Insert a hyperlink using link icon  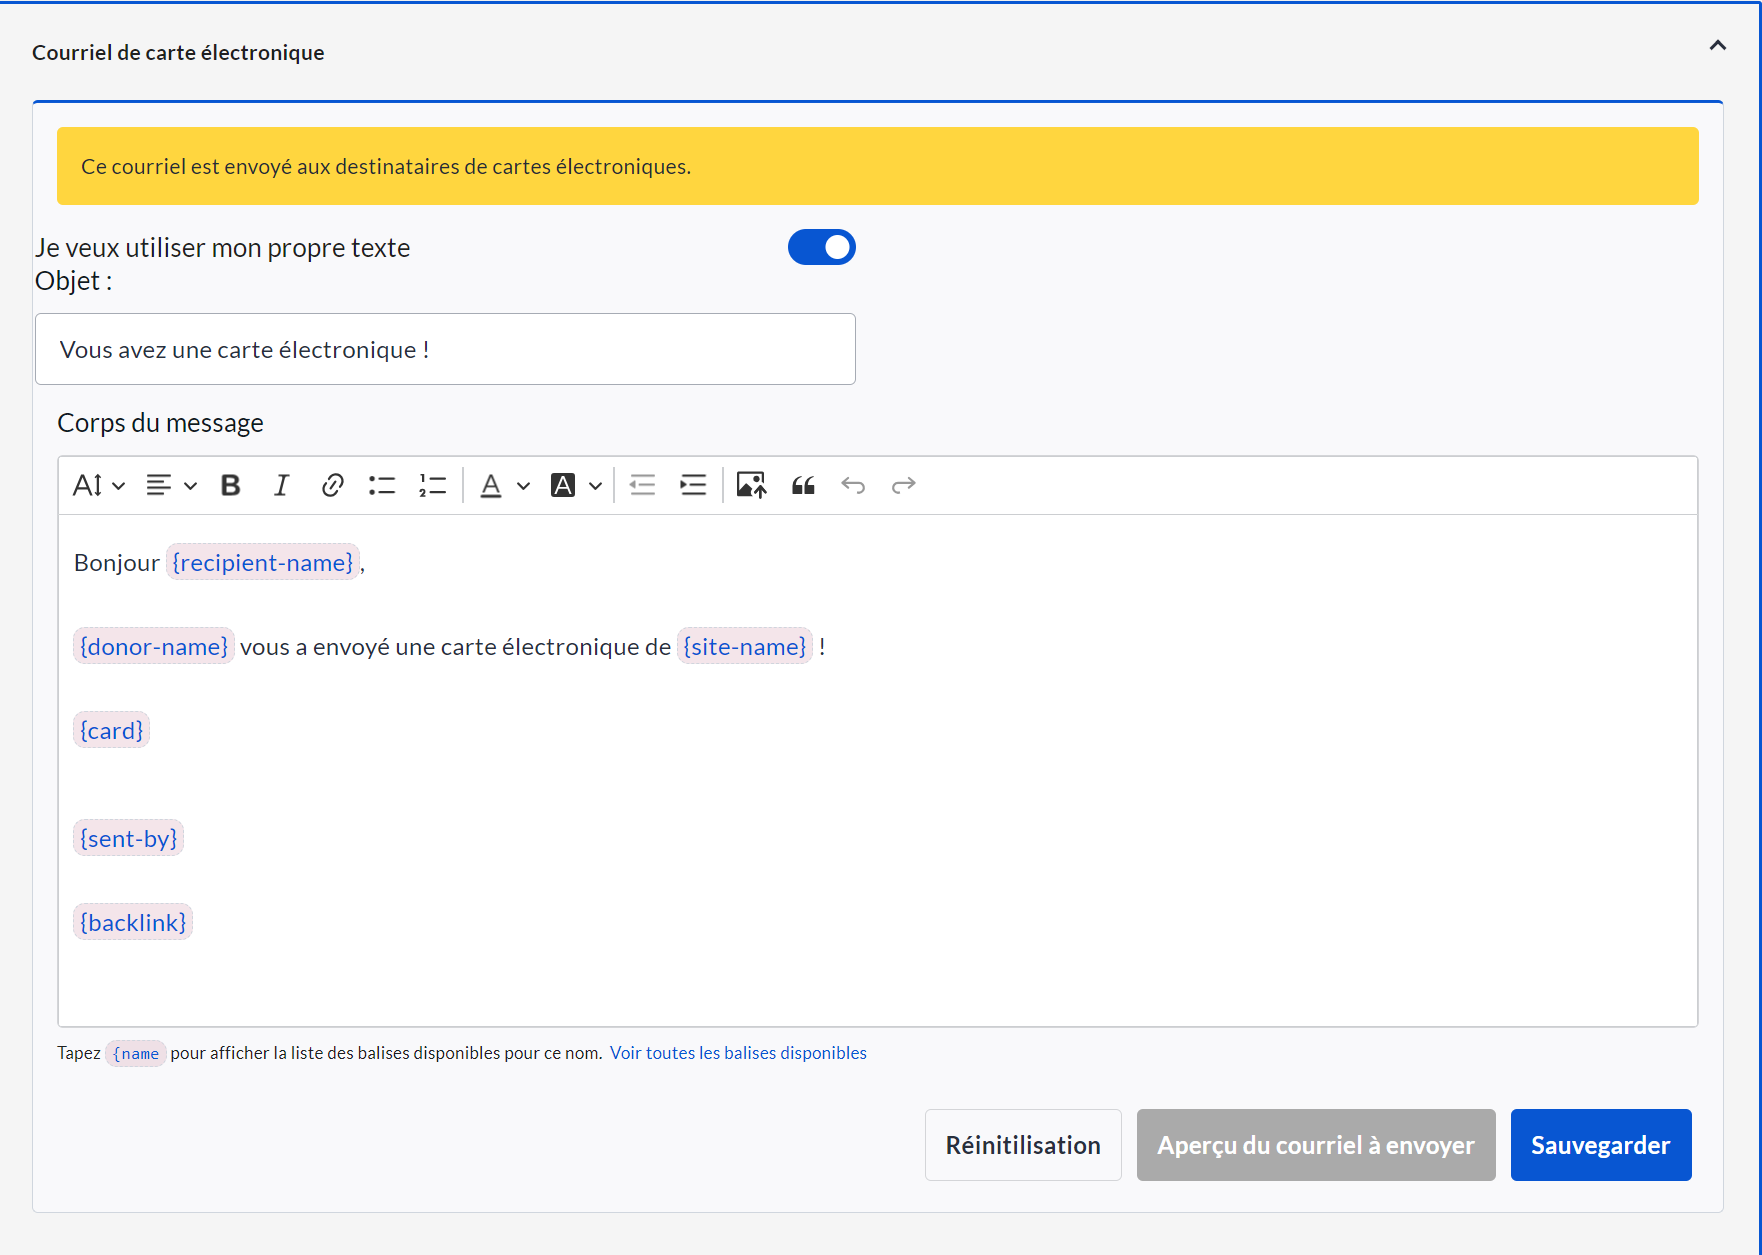pos(332,486)
